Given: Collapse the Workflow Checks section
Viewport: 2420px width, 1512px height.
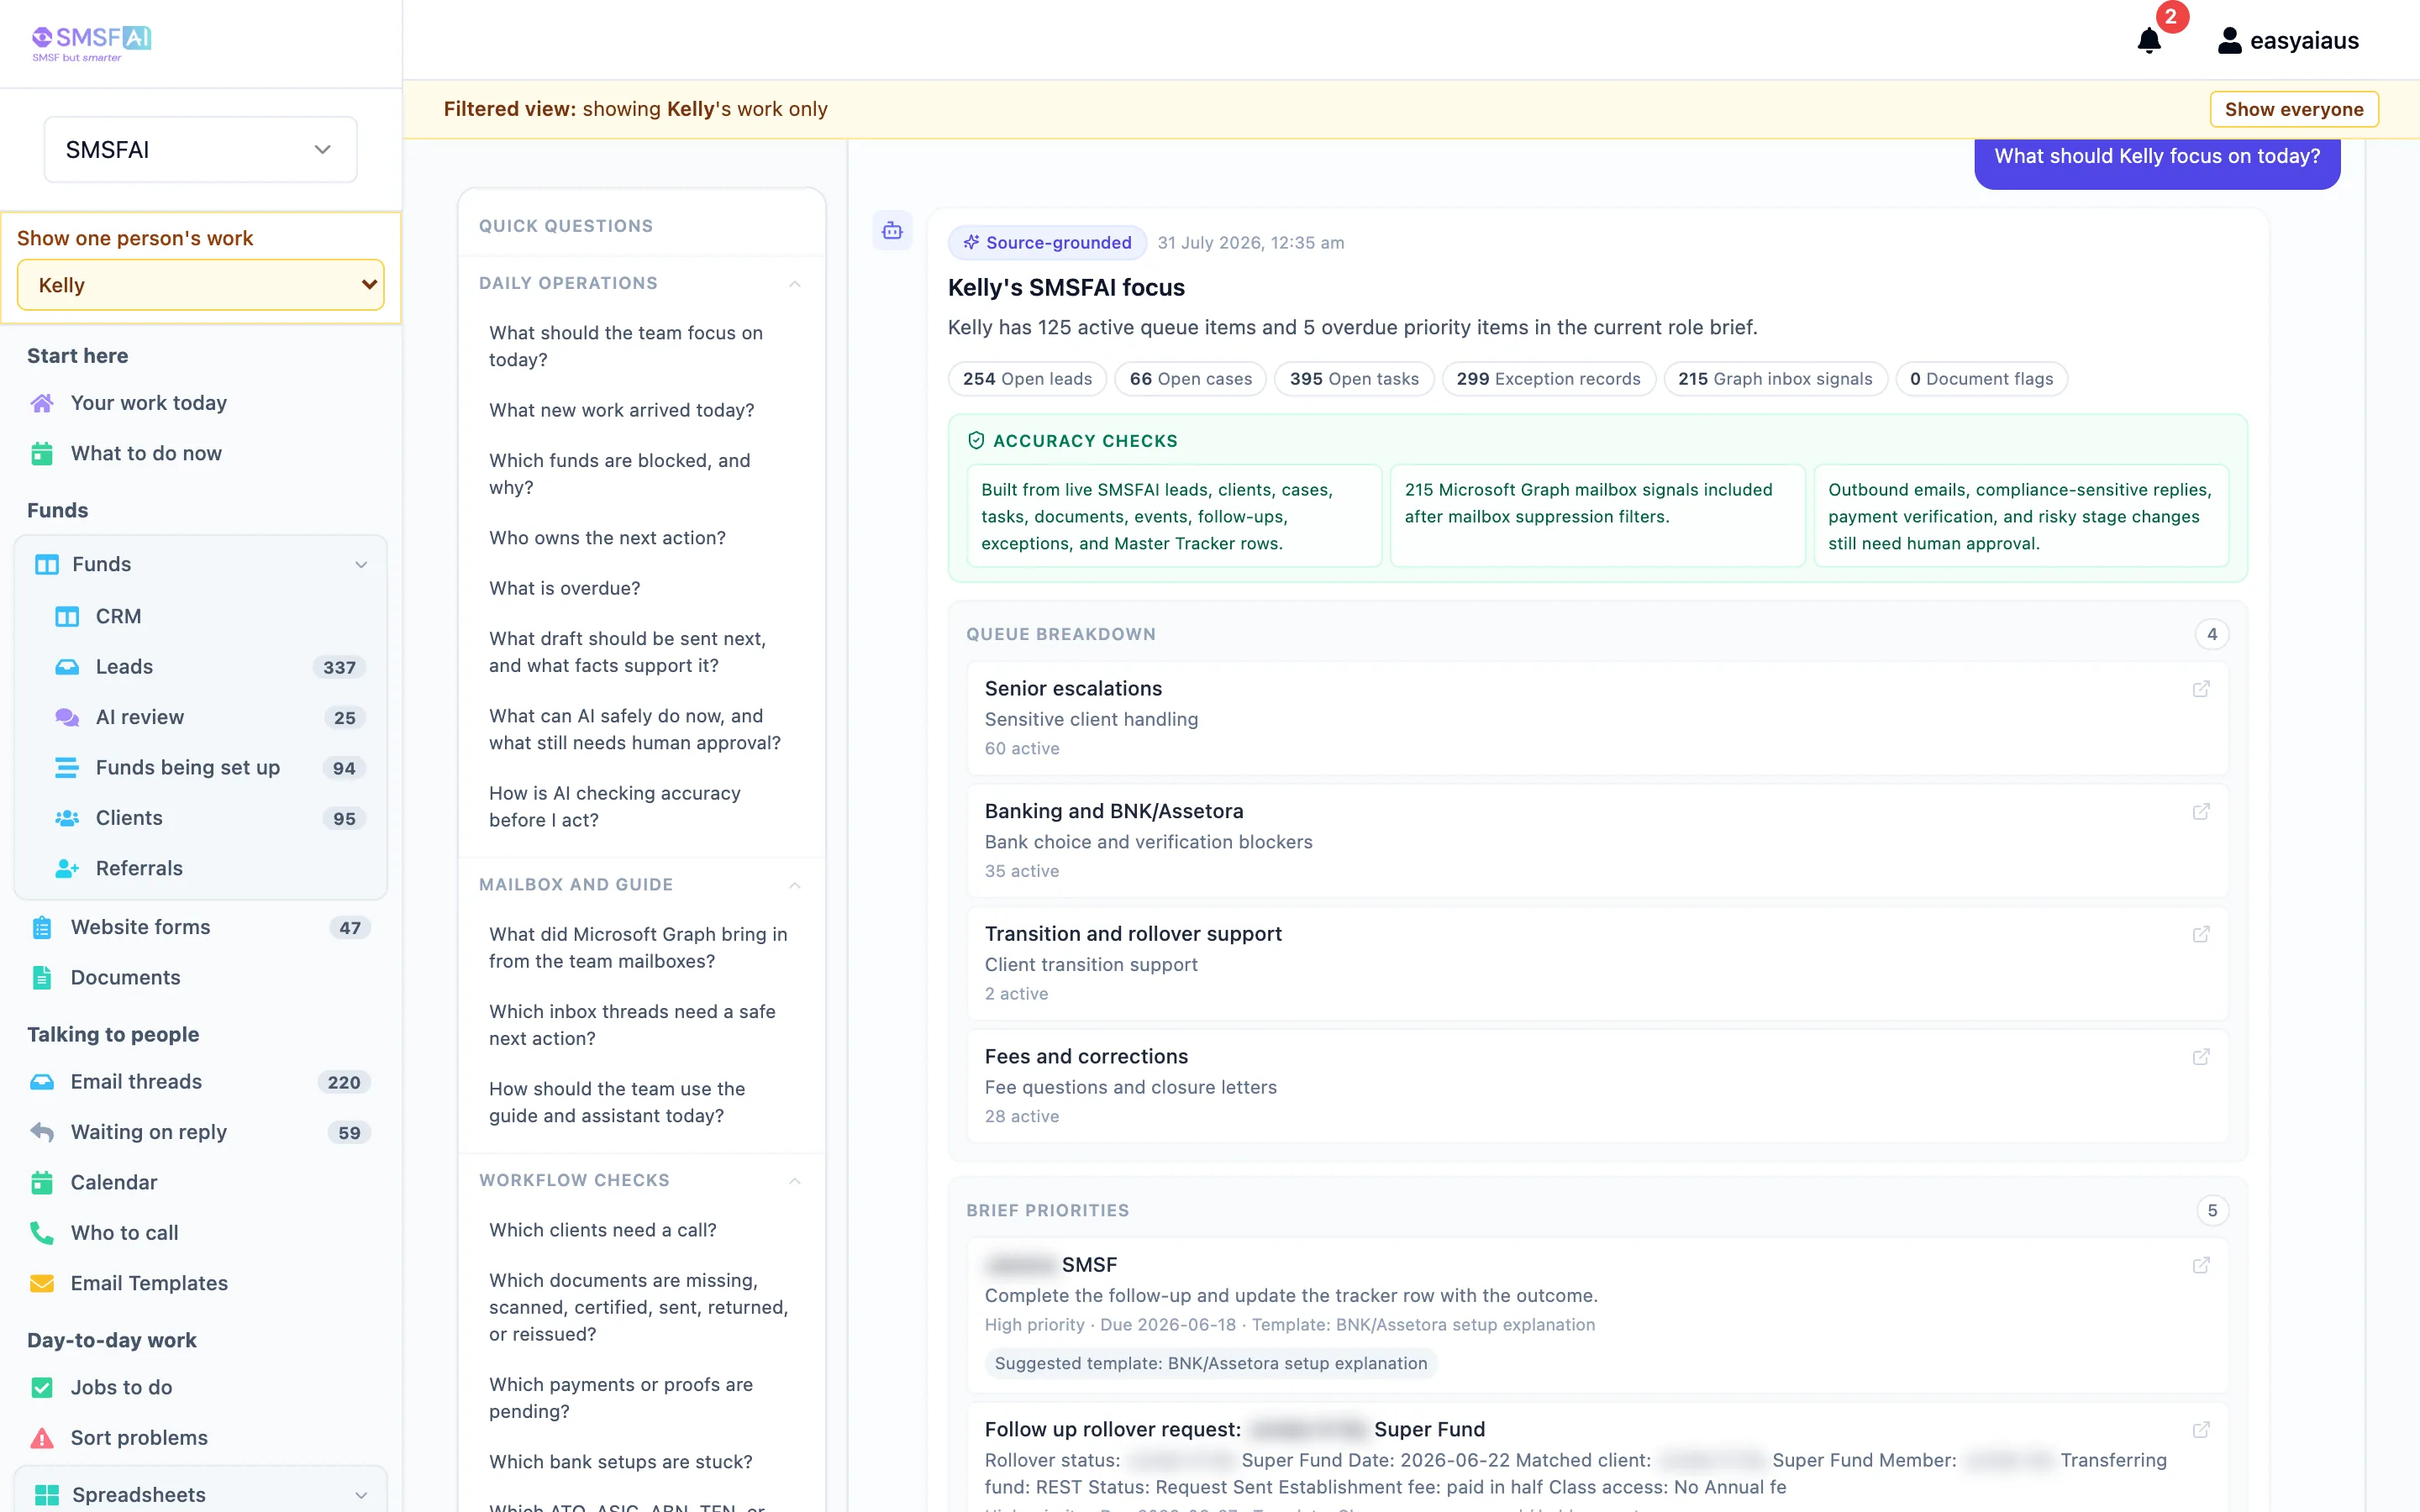Looking at the screenshot, I should (x=795, y=1181).
